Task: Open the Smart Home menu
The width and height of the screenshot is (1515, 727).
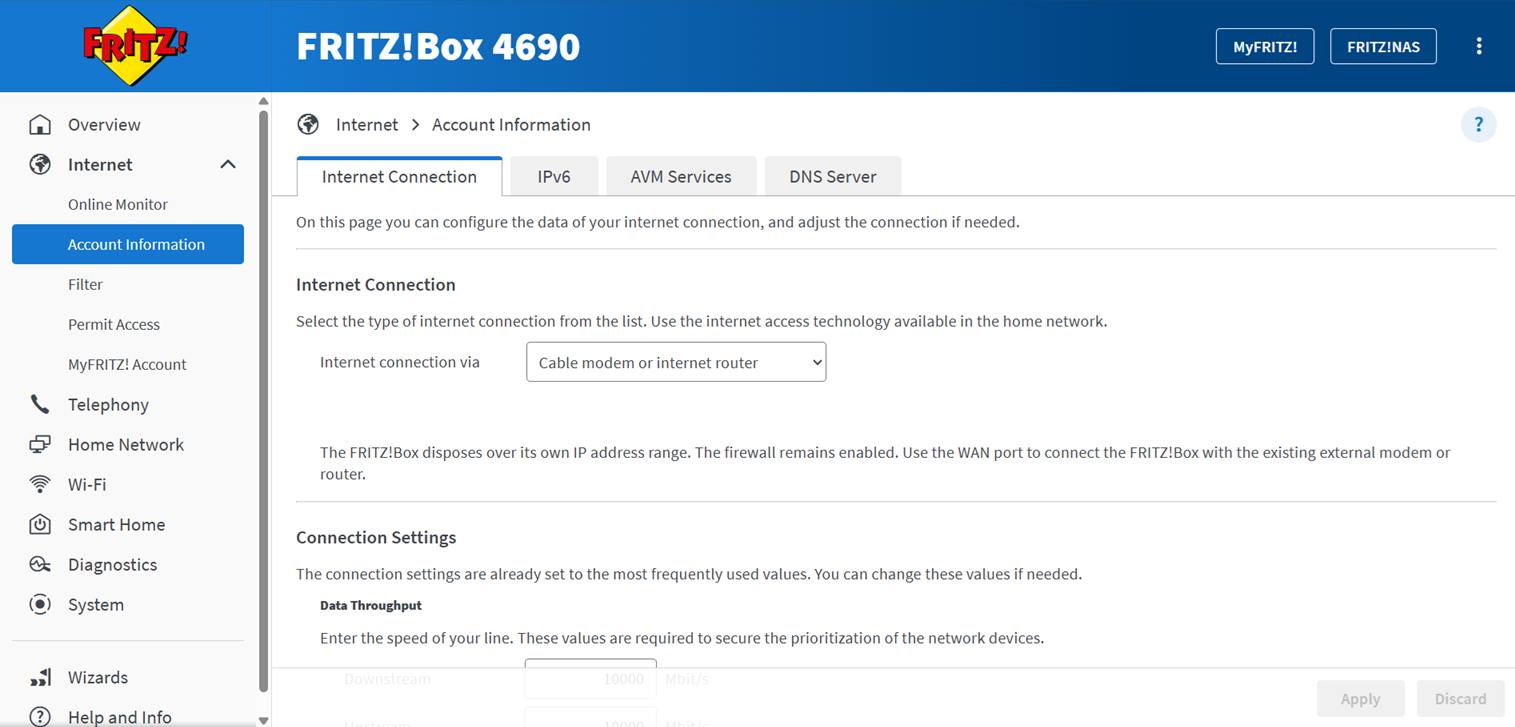Action: click(116, 525)
